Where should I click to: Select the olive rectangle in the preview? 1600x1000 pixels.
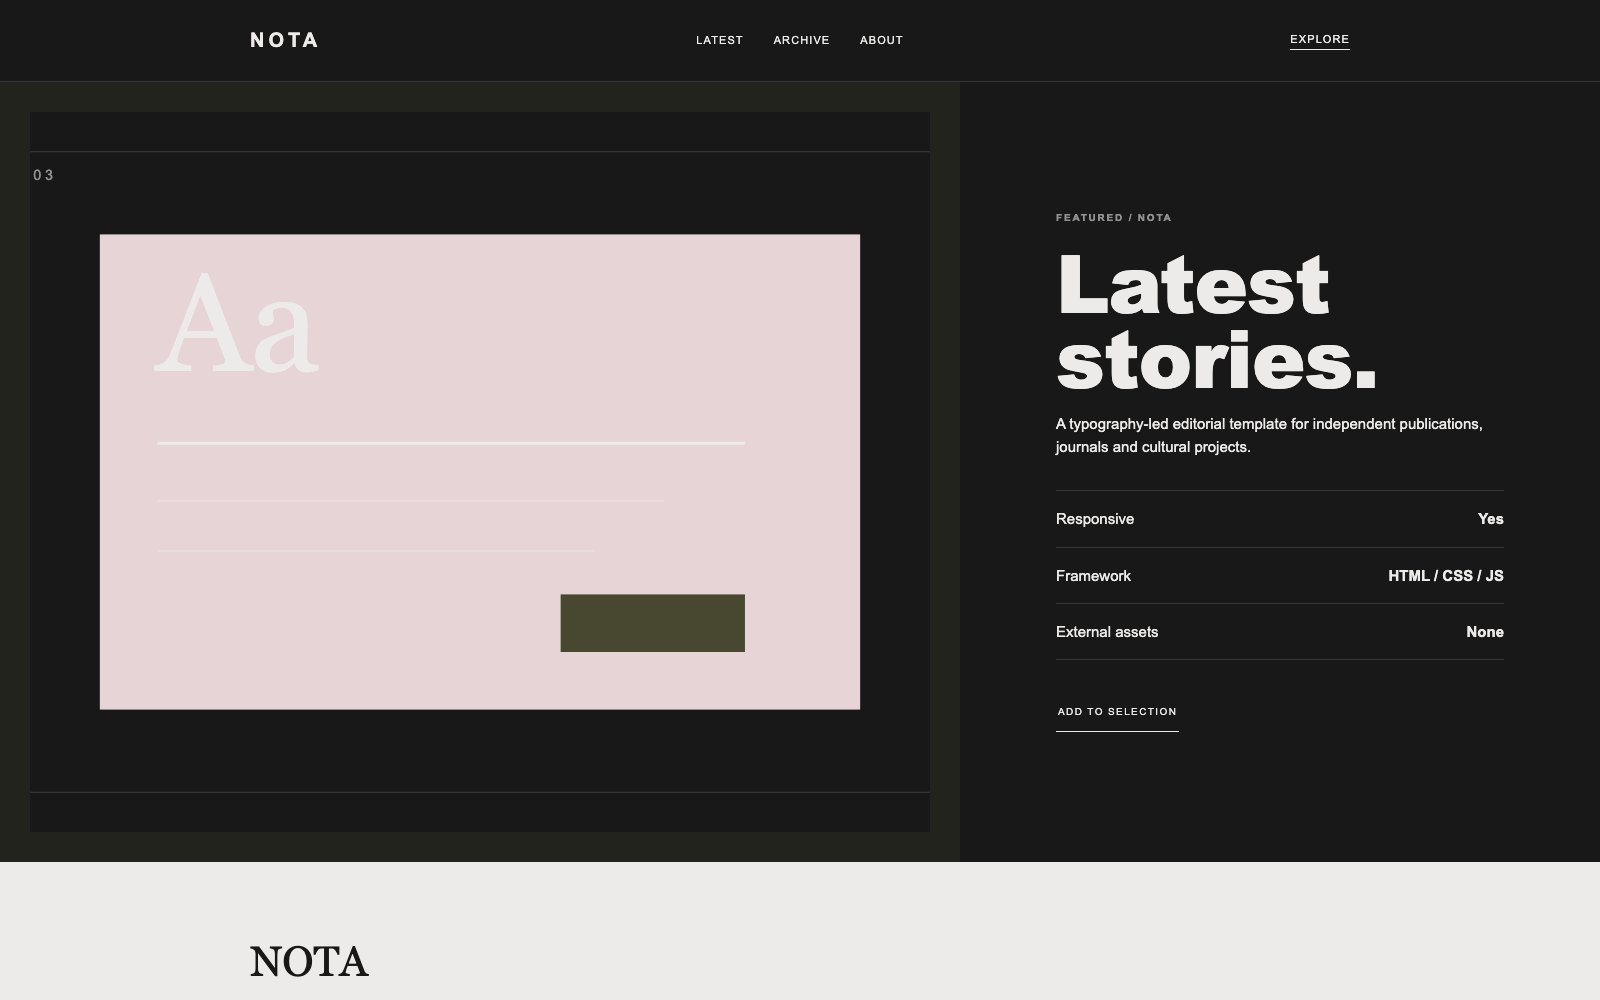click(x=652, y=623)
